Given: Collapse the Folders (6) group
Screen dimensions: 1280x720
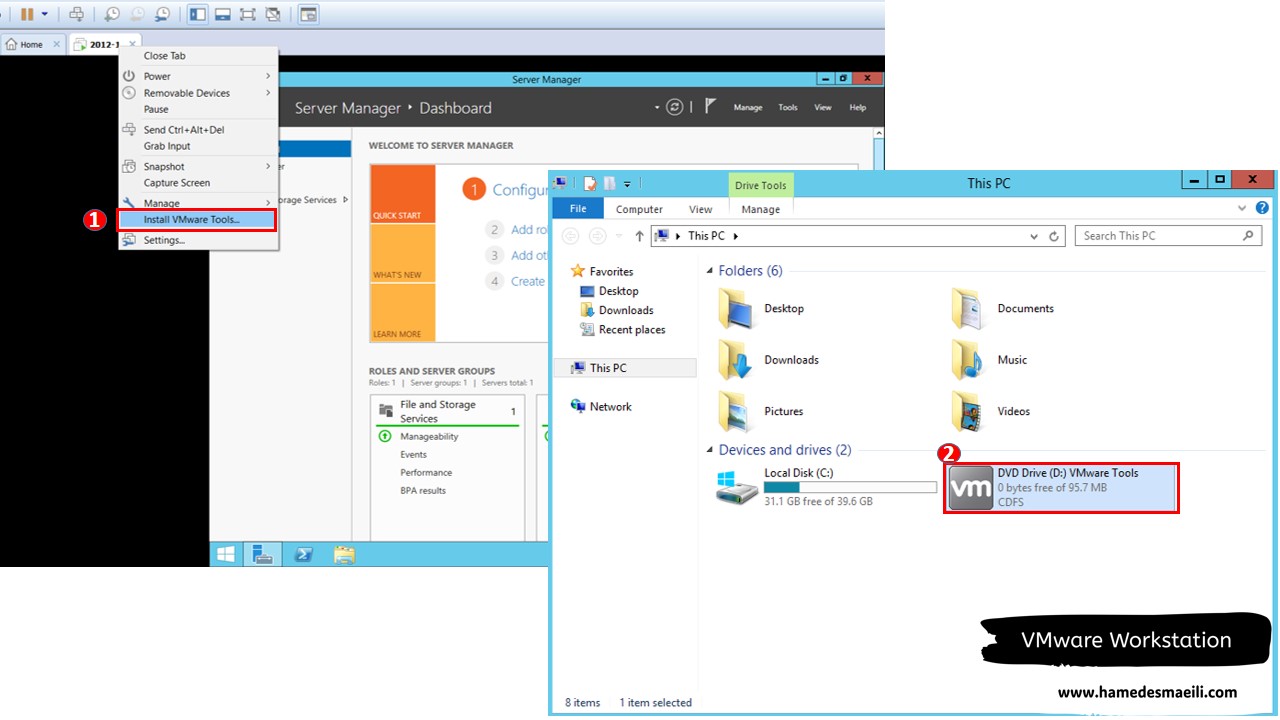Looking at the screenshot, I should point(710,271).
